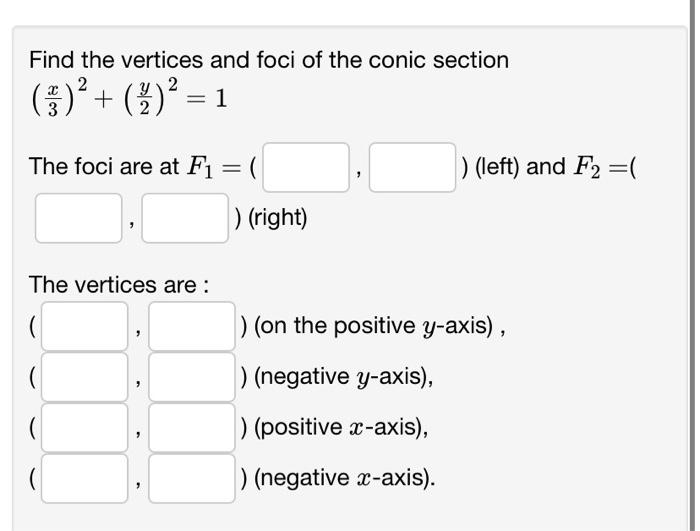
Task: Focus the positive y-axis vertex y-coordinate field
Action: click(x=191, y=326)
